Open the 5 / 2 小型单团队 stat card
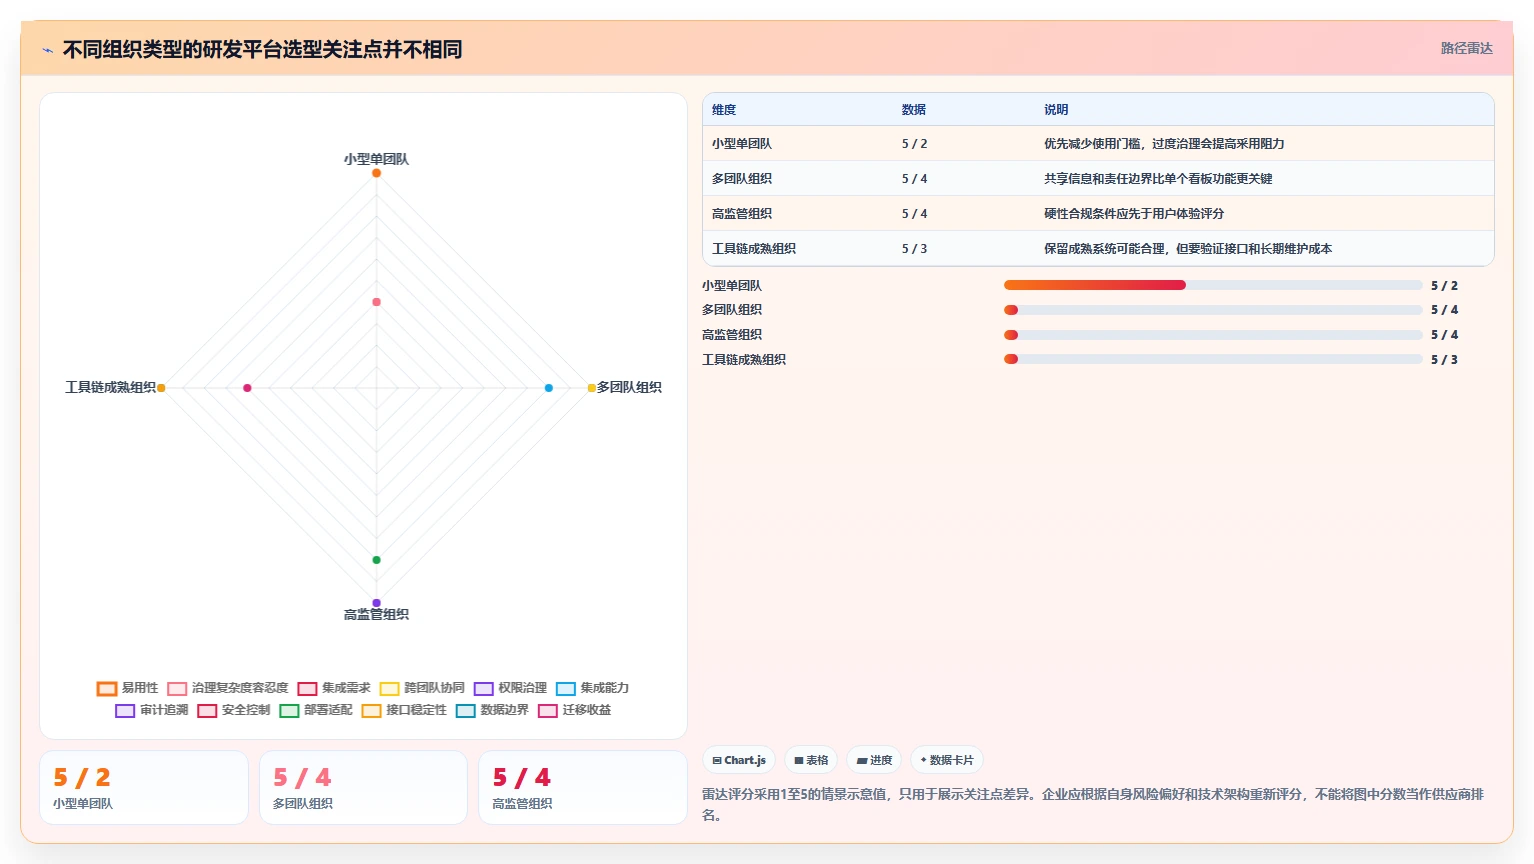The height and width of the screenshot is (864, 1534). pos(144,788)
